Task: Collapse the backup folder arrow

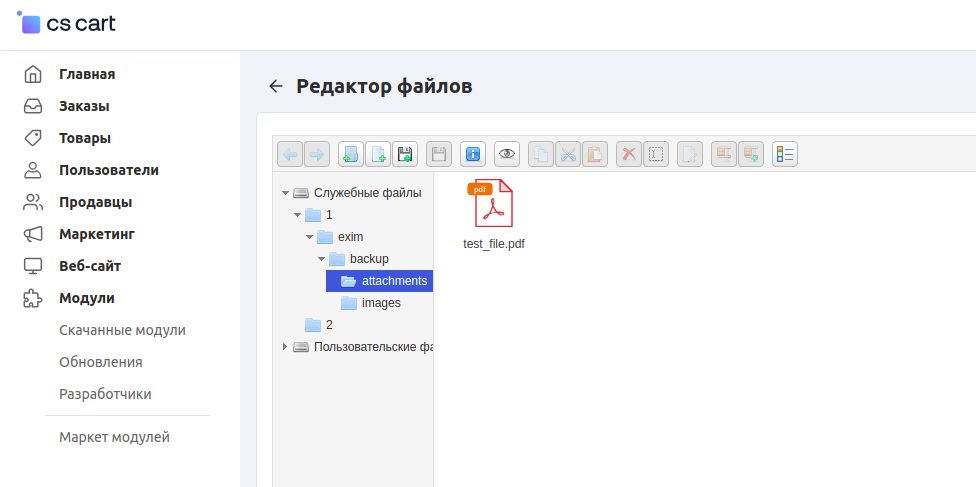Action: pyautogui.click(x=321, y=259)
